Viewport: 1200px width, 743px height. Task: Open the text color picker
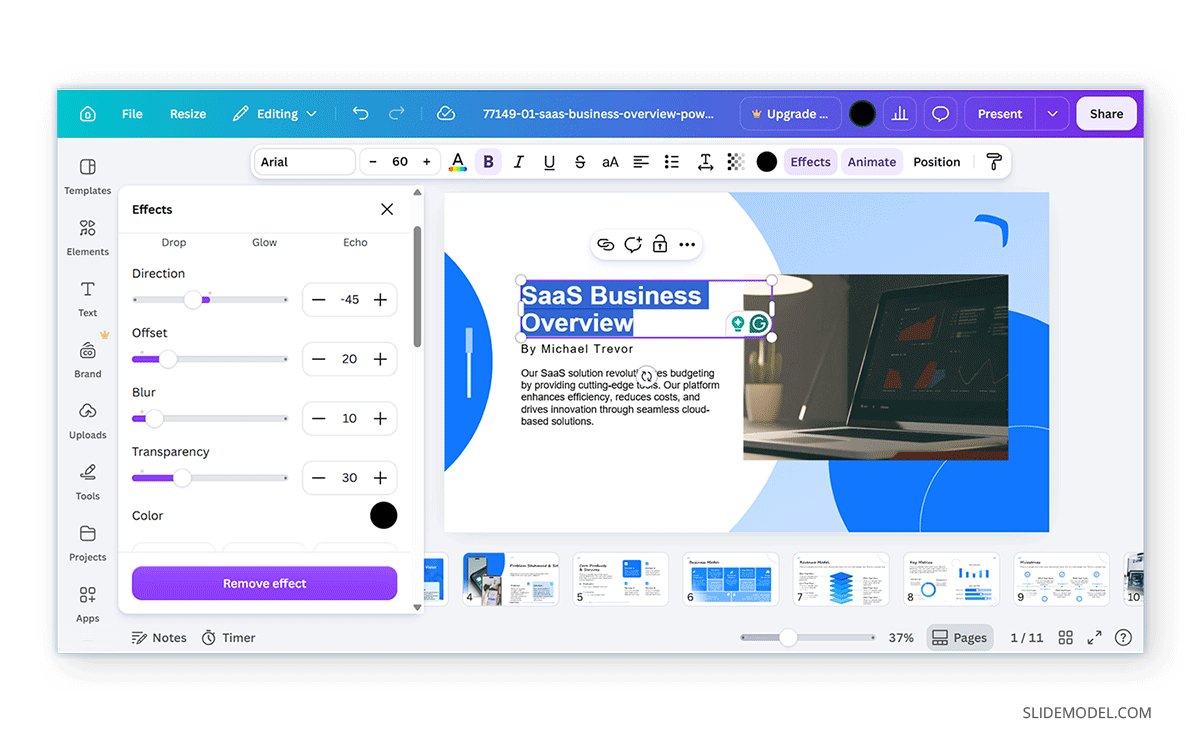[458, 162]
